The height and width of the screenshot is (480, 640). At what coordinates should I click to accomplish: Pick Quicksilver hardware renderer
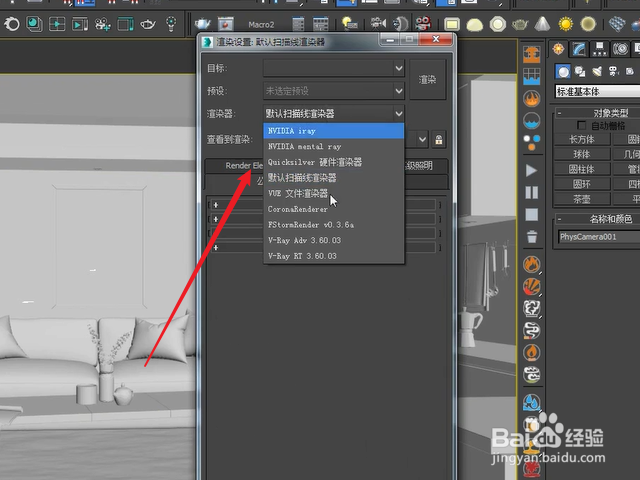click(333, 162)
